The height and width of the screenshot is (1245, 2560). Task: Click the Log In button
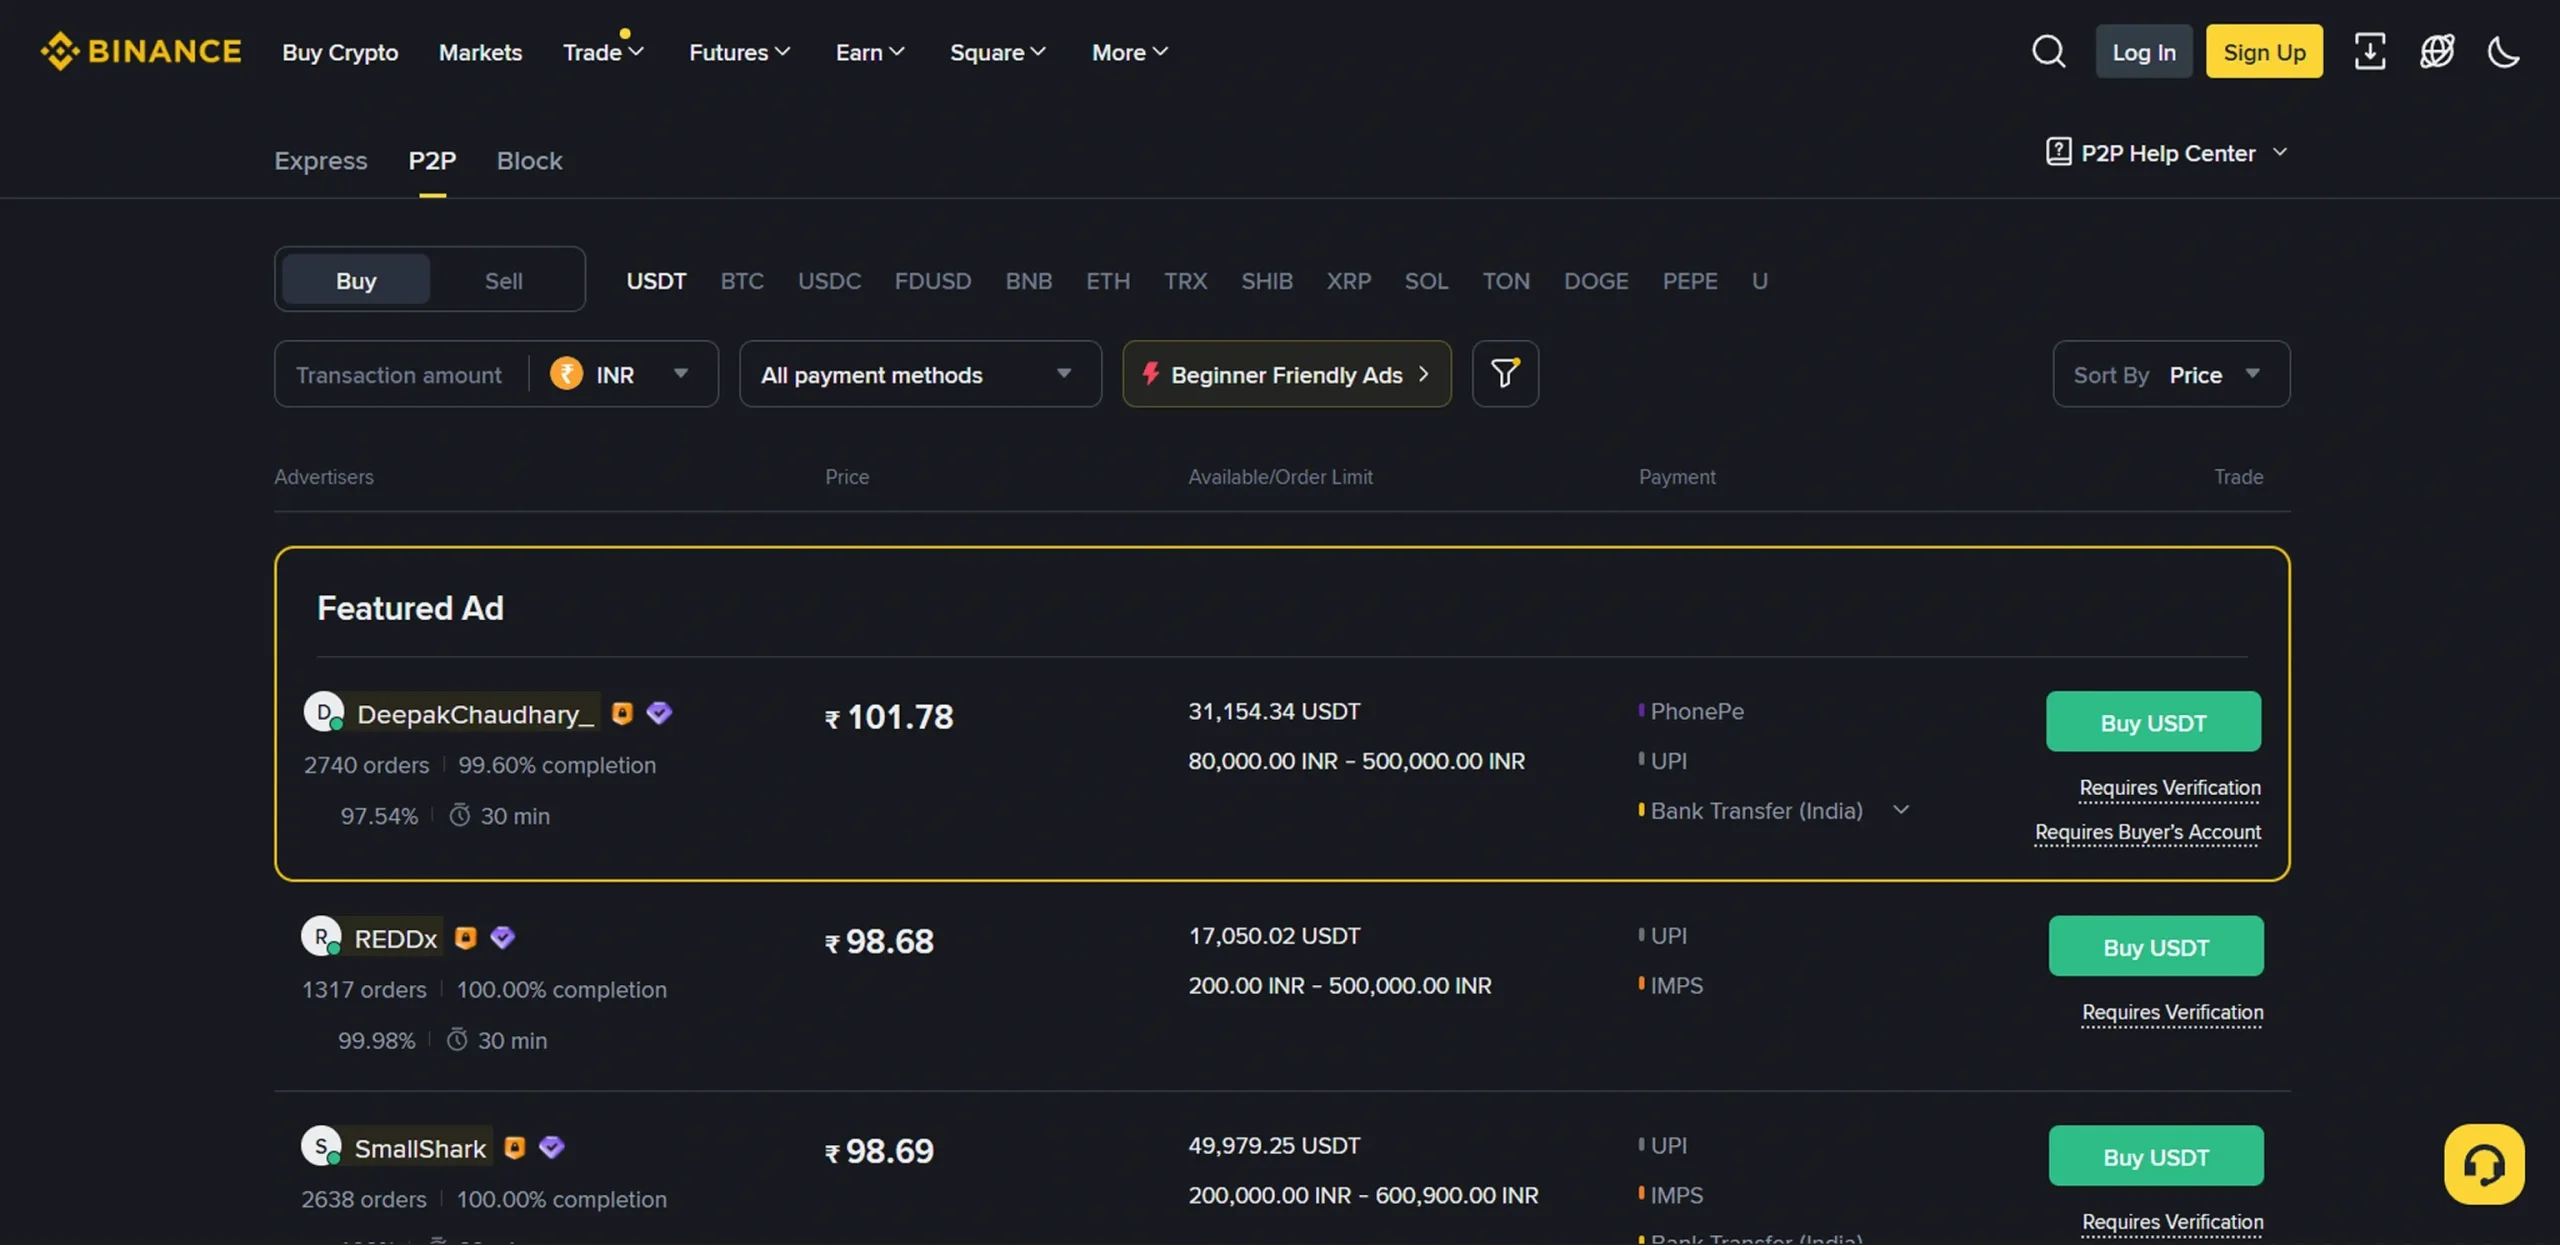2143,51
